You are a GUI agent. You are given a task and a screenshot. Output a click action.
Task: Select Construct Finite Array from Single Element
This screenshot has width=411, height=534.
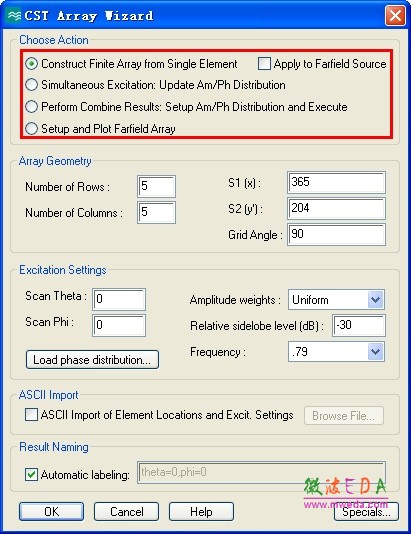32,64
